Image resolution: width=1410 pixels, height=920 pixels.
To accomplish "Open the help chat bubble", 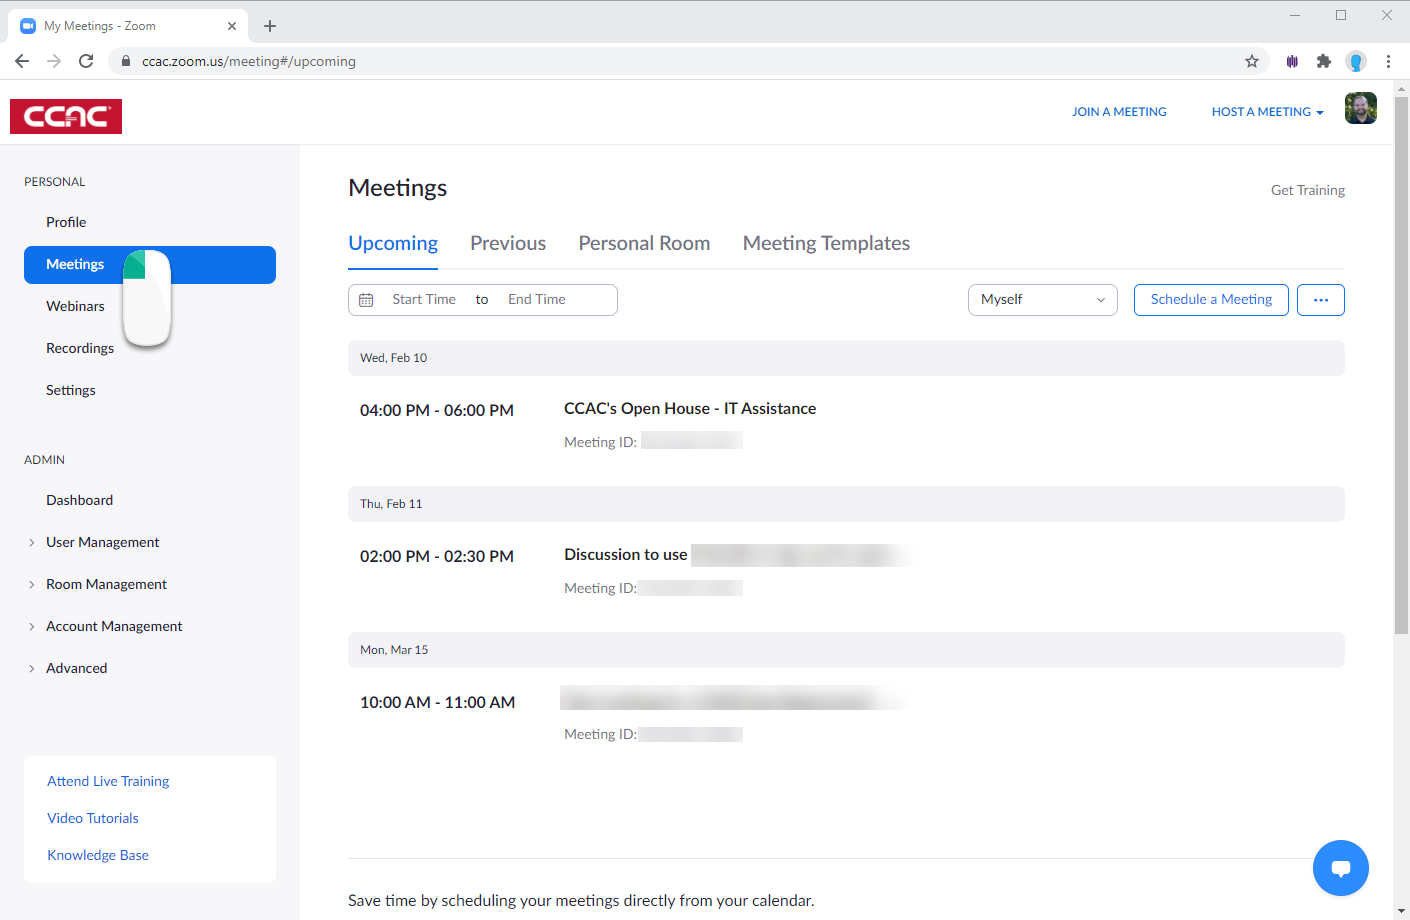I will 1340,868.
